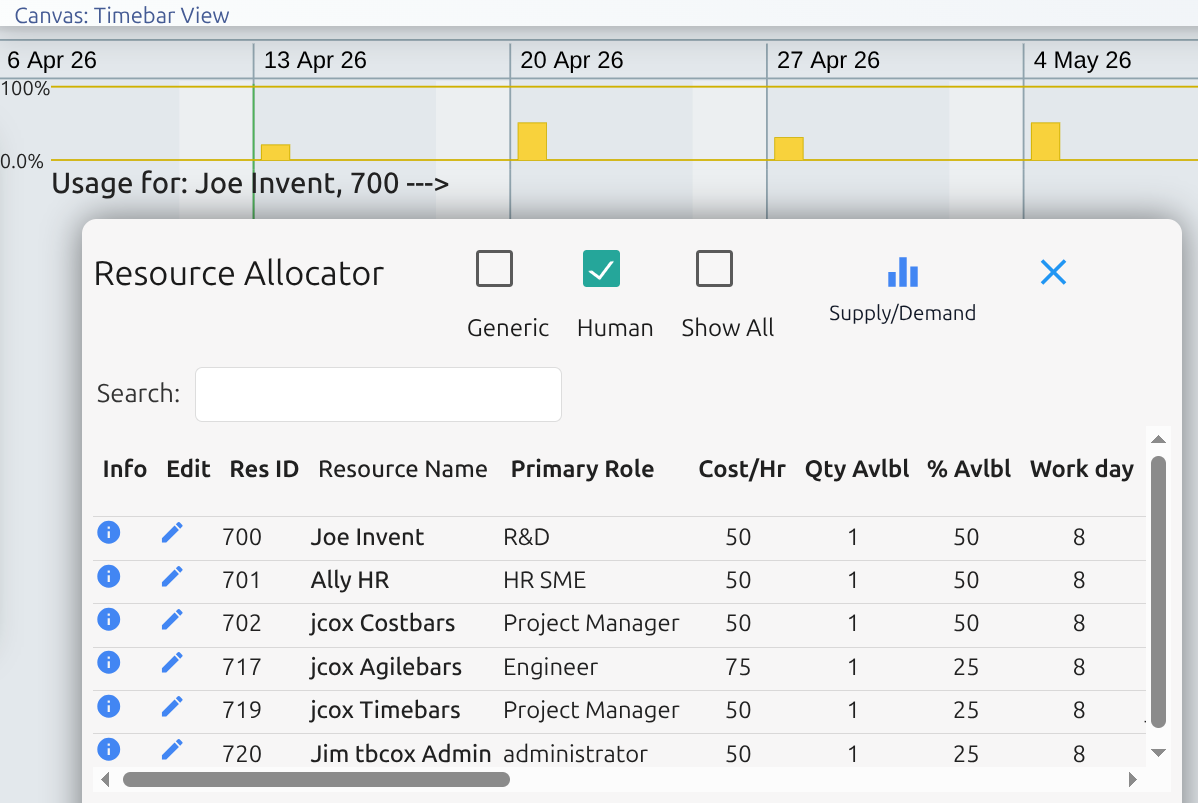Viewport: 1198px width, 803px height.
Task: Click the Engineer primary role cell
Action: click(550, 667)
